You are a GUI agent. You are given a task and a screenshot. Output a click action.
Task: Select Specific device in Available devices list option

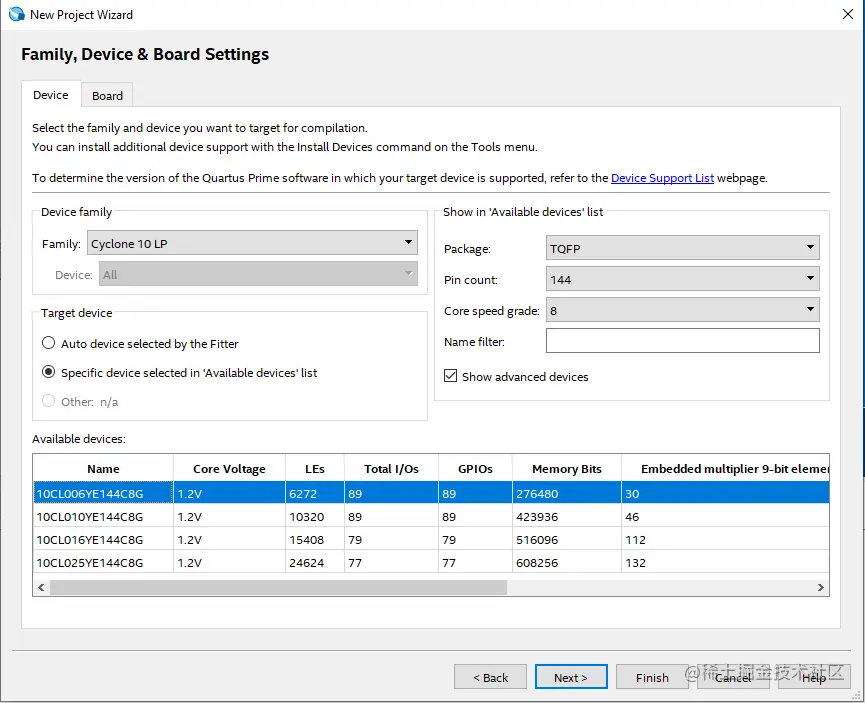[49, 372]
